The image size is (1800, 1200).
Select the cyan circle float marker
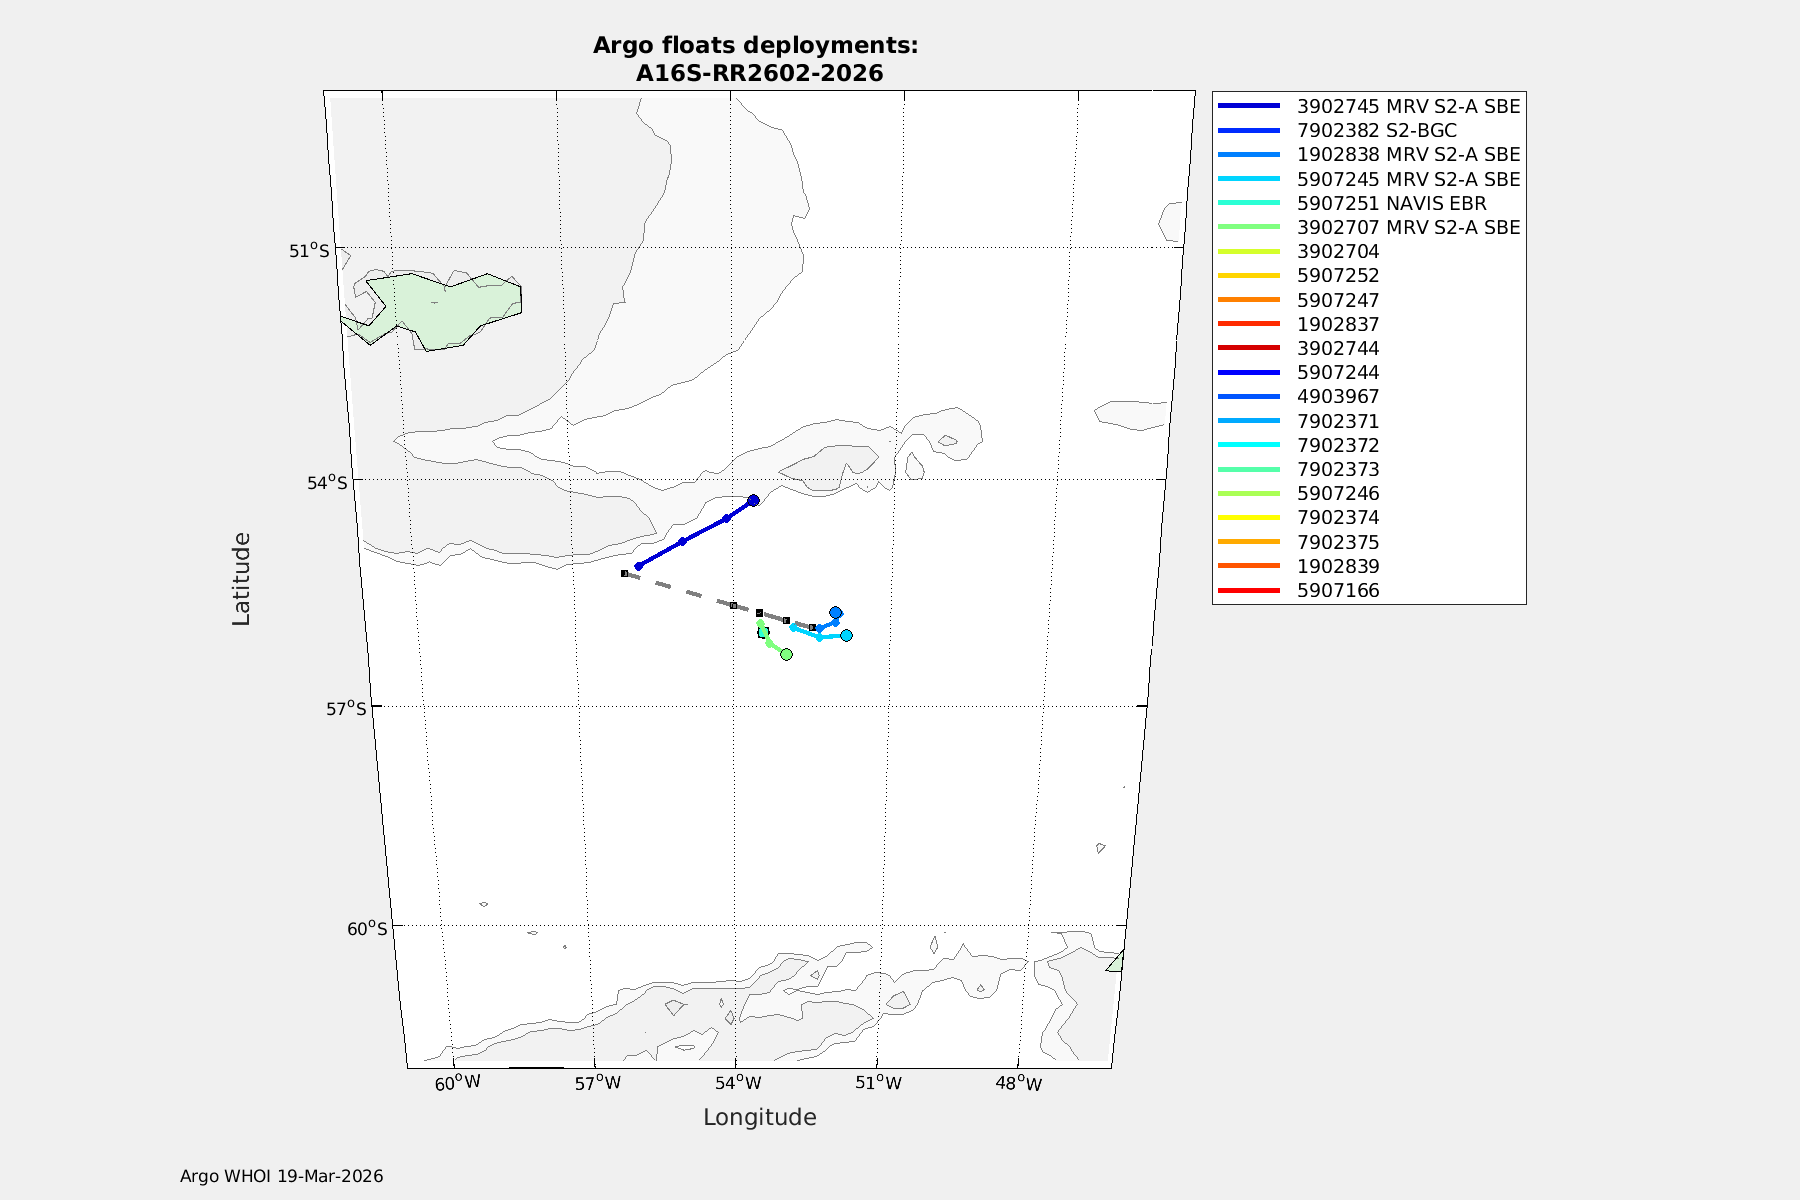click(846, 635)
